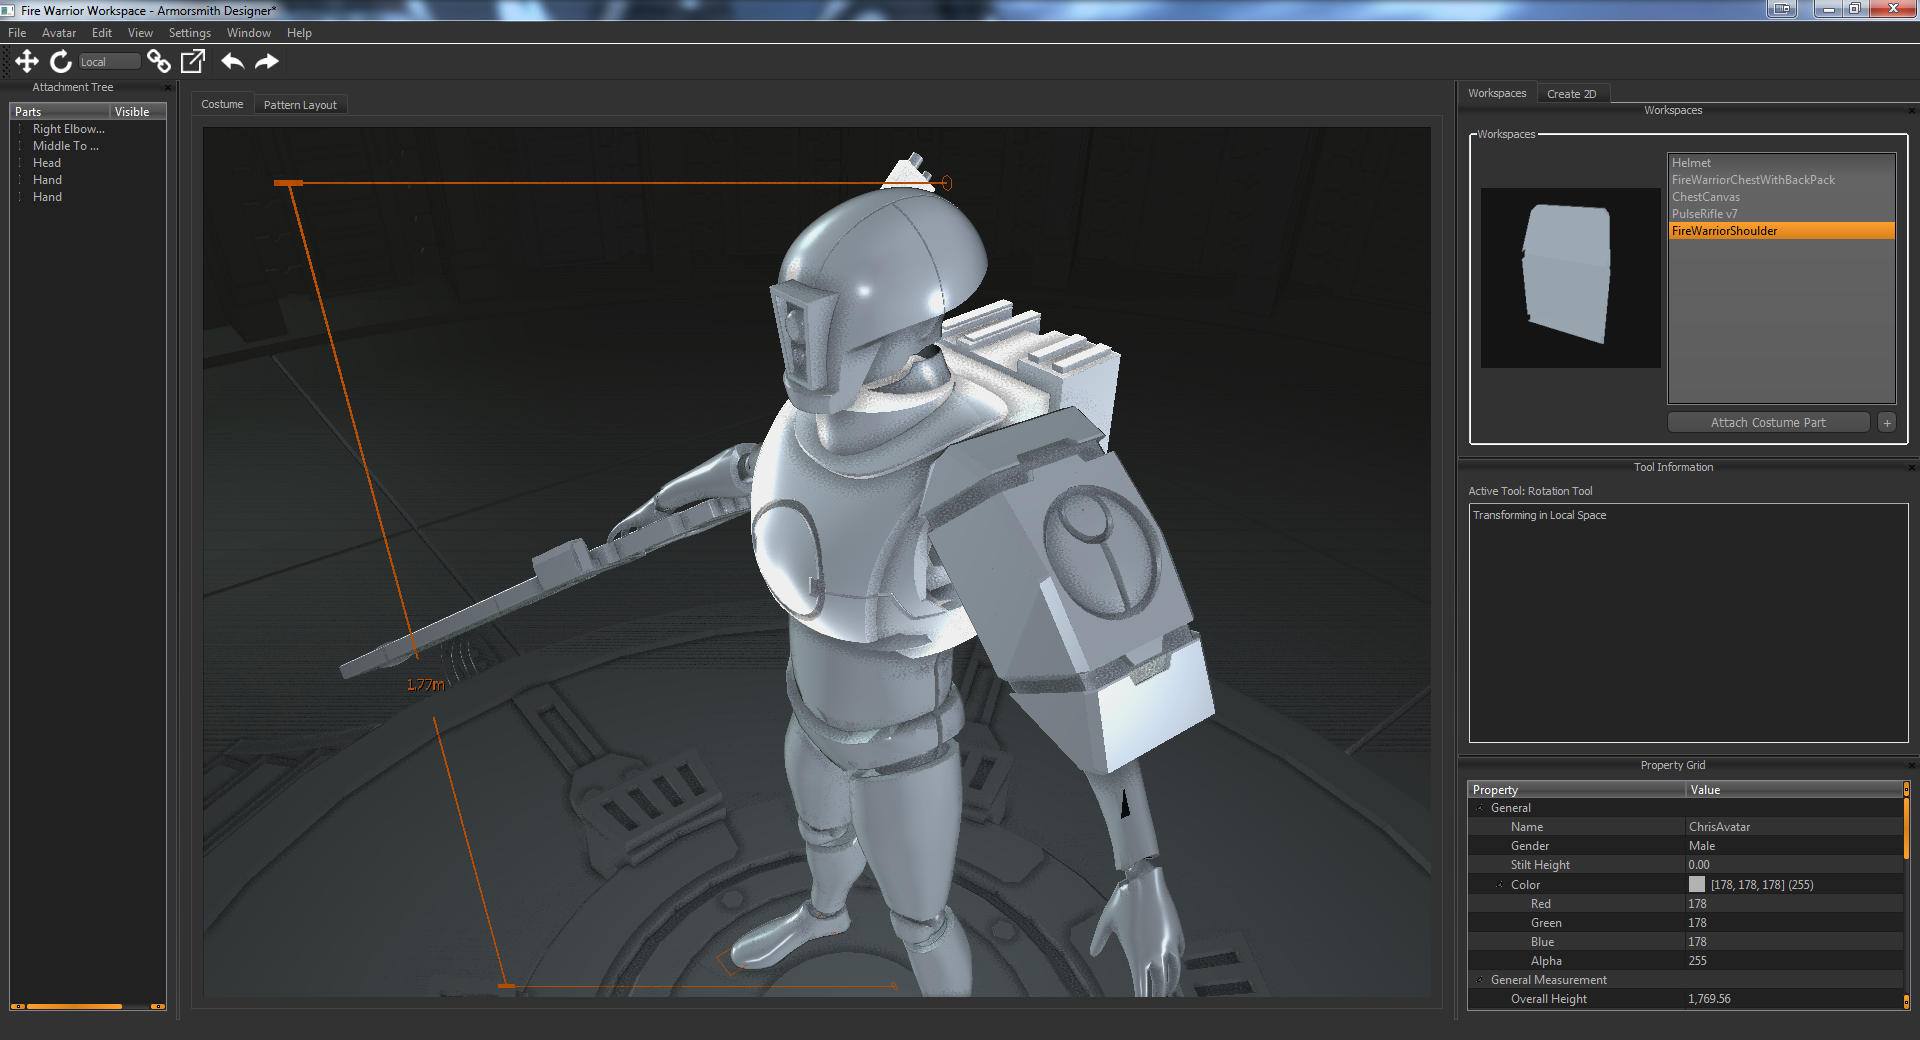
Task: Collapse the General Measurement group
Action: (1481, 980)
